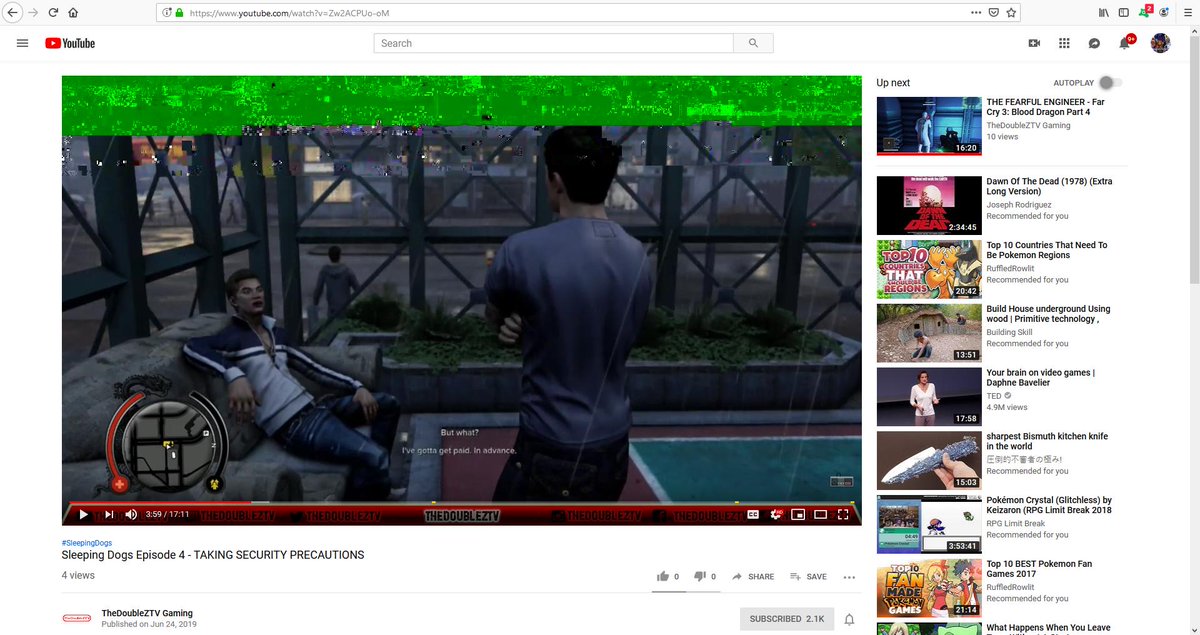Open TheDoubleZTV Gaming channel name
This screenshot has height=635, width=1200.
[x=147, y=613]
